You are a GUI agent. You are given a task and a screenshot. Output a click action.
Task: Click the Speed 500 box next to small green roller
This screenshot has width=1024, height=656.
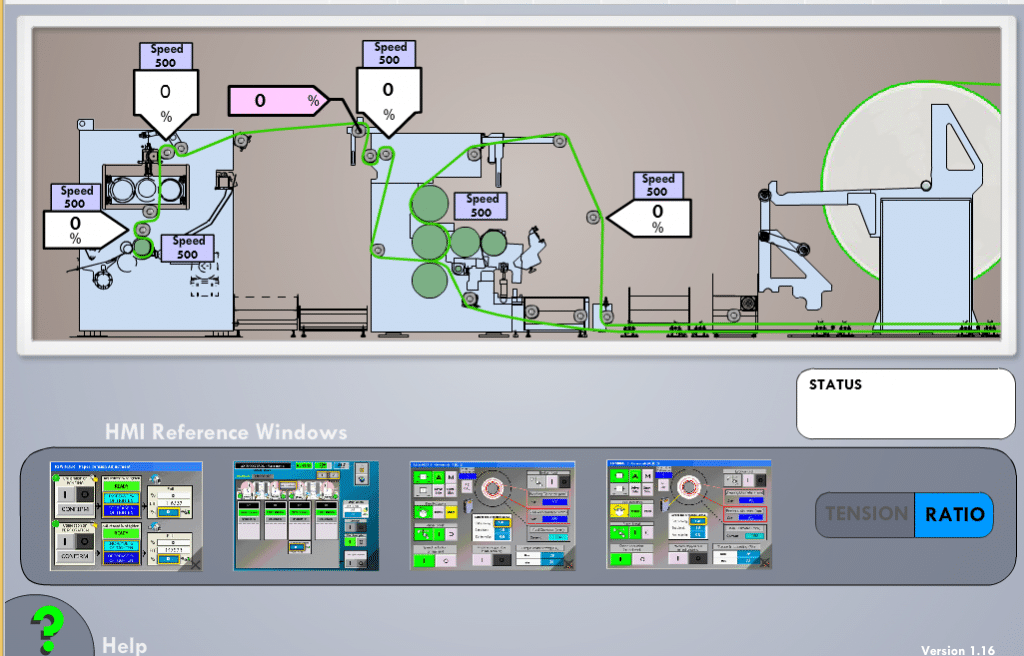click(188, 247)
